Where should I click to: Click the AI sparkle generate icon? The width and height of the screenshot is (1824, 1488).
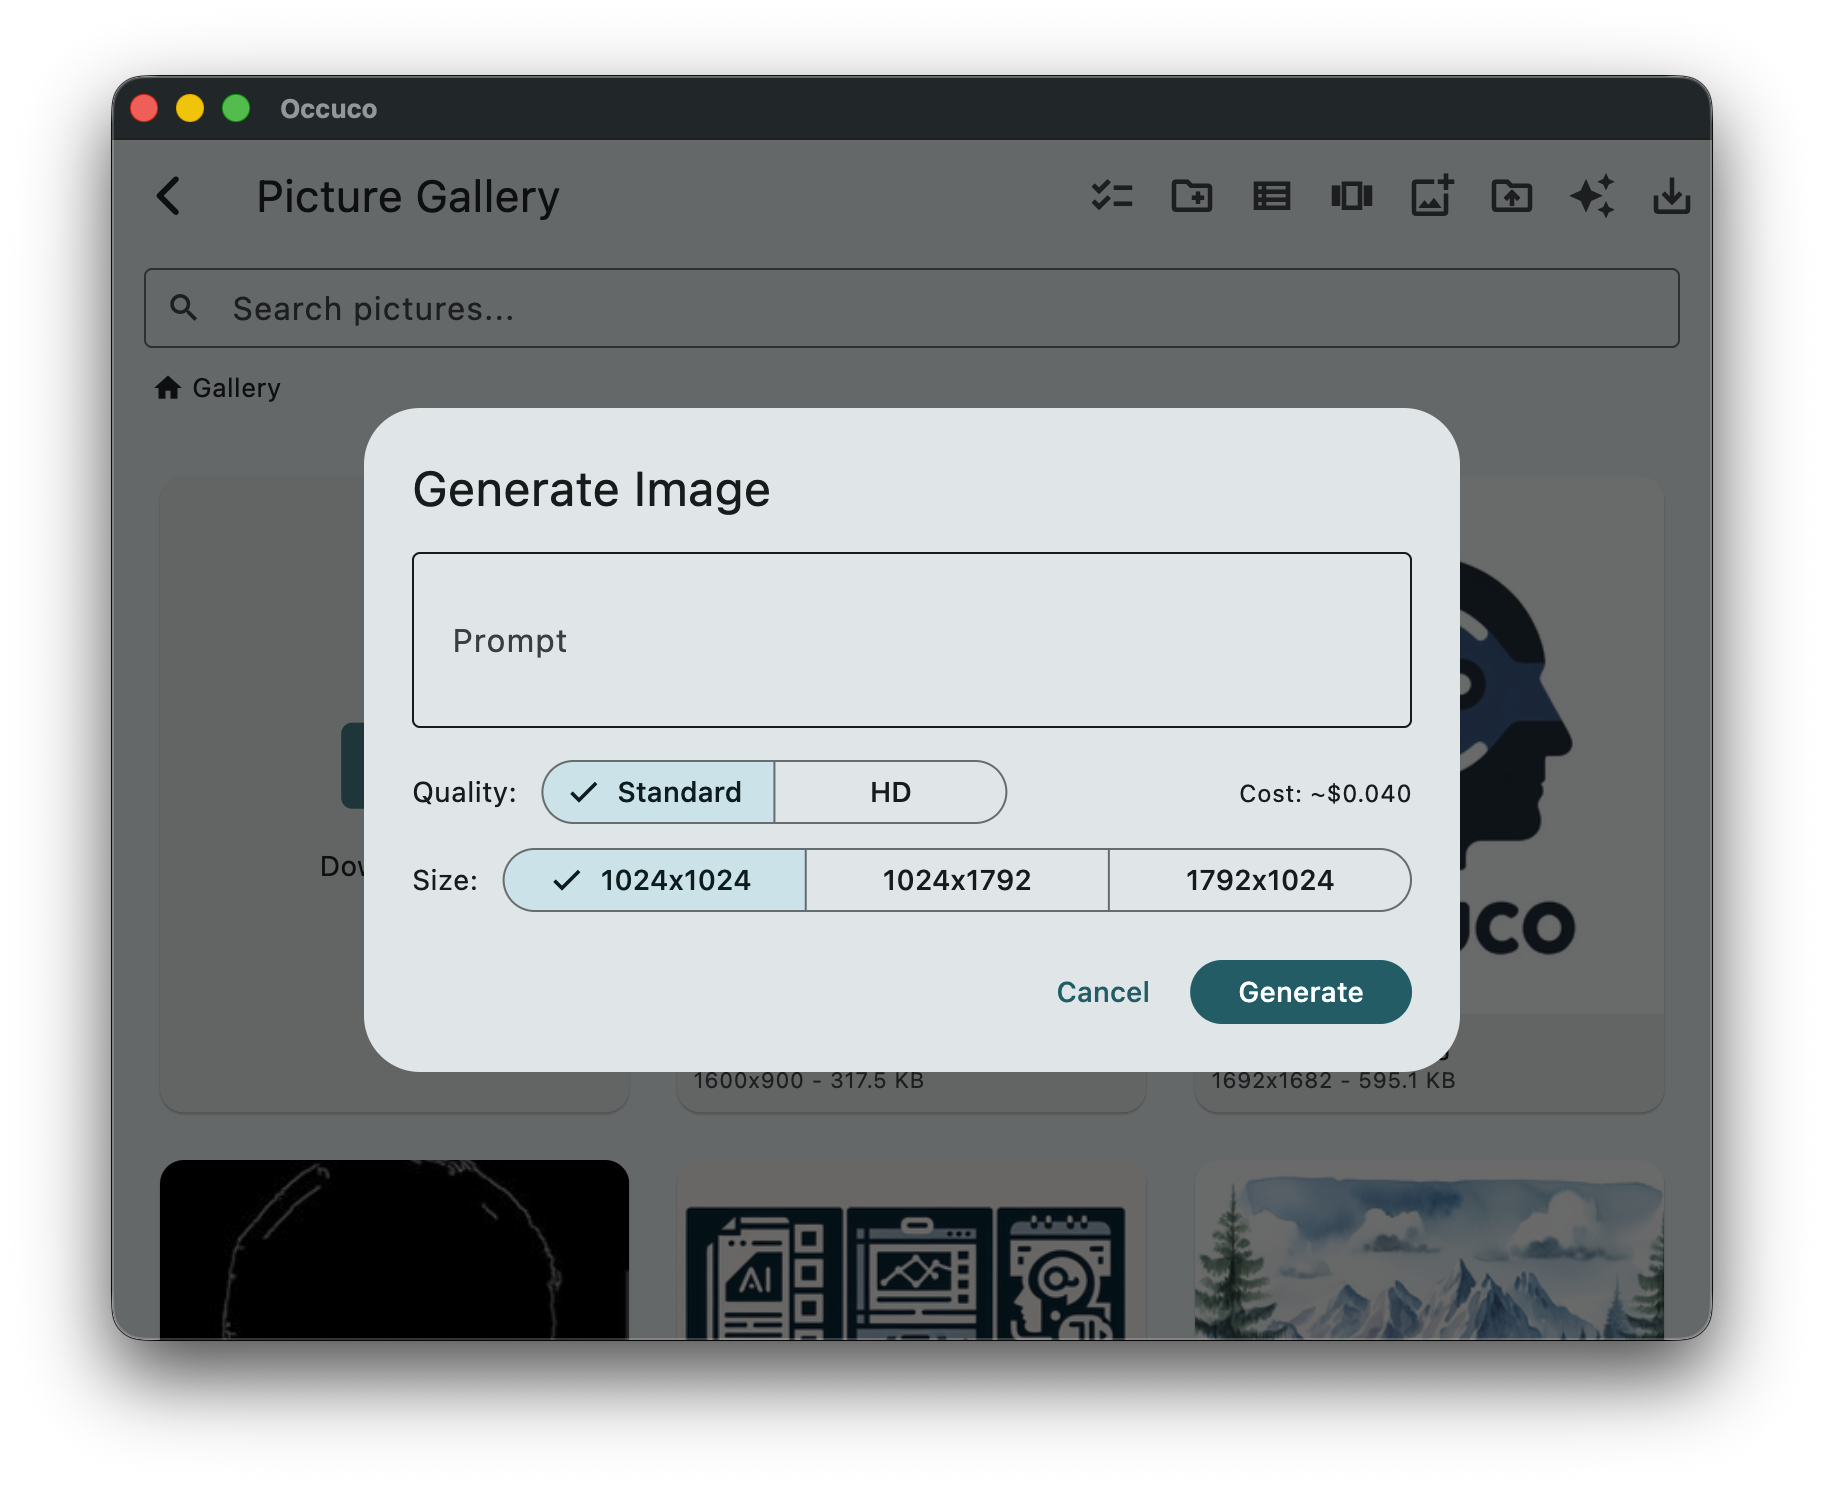tap(1591, 196)
